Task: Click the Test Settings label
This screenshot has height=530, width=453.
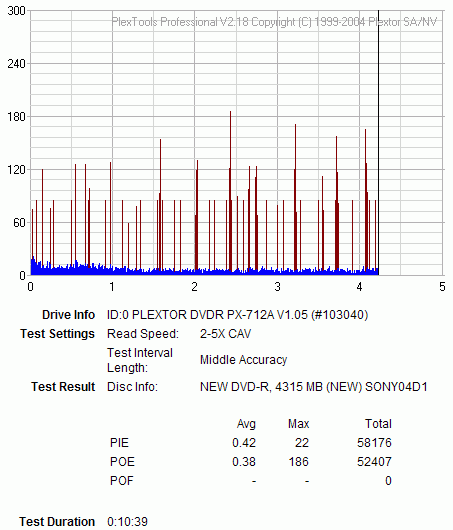Action: point(57,334)
